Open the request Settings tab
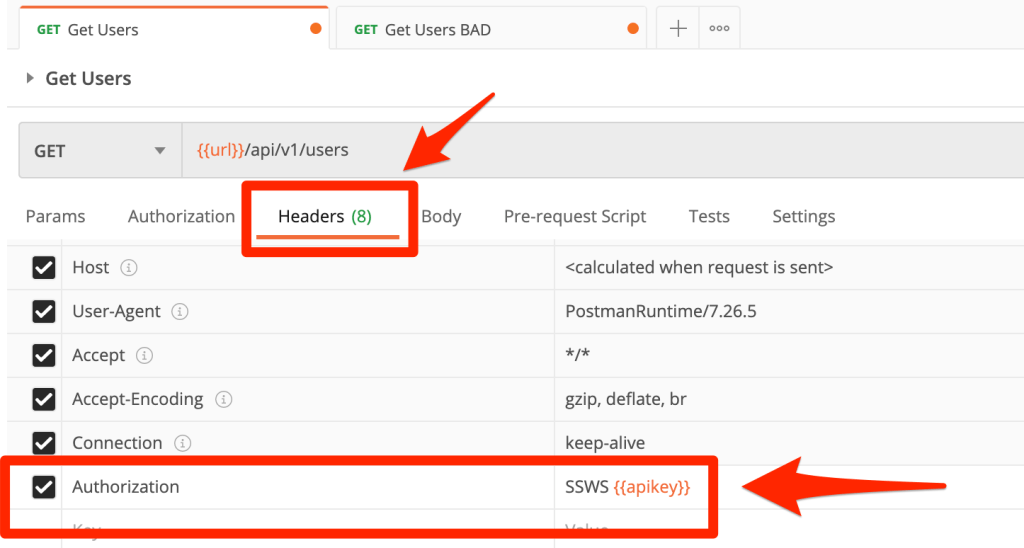The image size is (1024, 548). pos(803,216)
